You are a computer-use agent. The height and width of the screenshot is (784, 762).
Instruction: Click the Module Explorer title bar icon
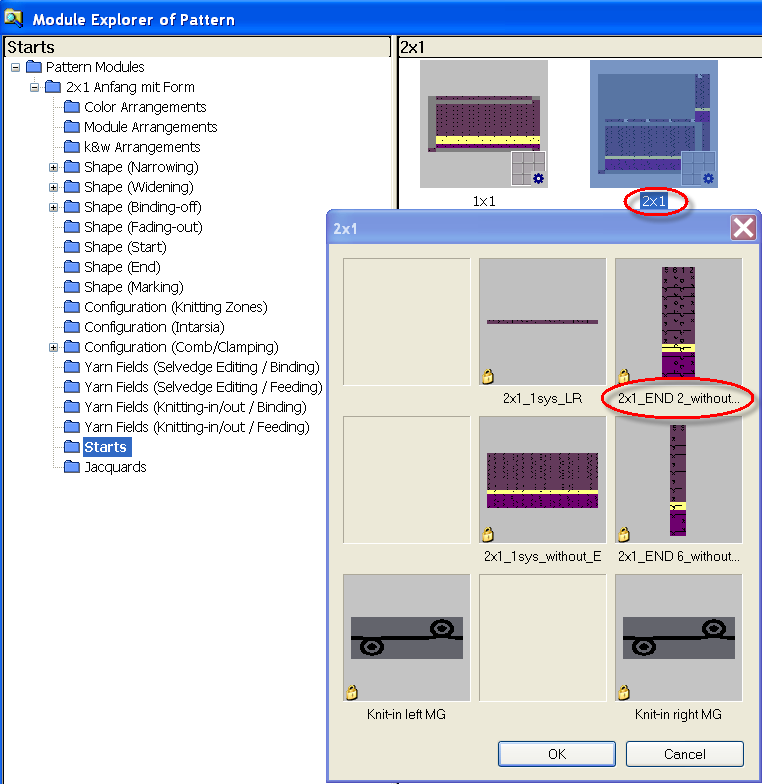14,18
